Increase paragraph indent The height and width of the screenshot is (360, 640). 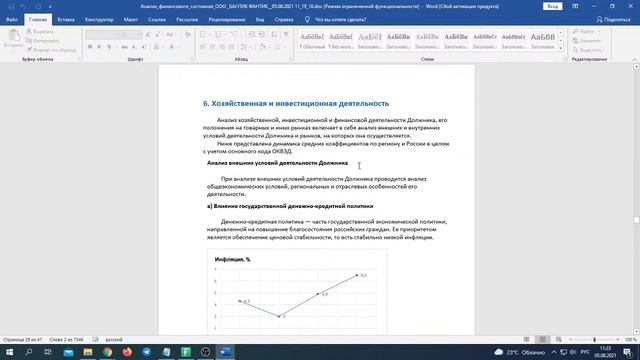click(261, 35)
